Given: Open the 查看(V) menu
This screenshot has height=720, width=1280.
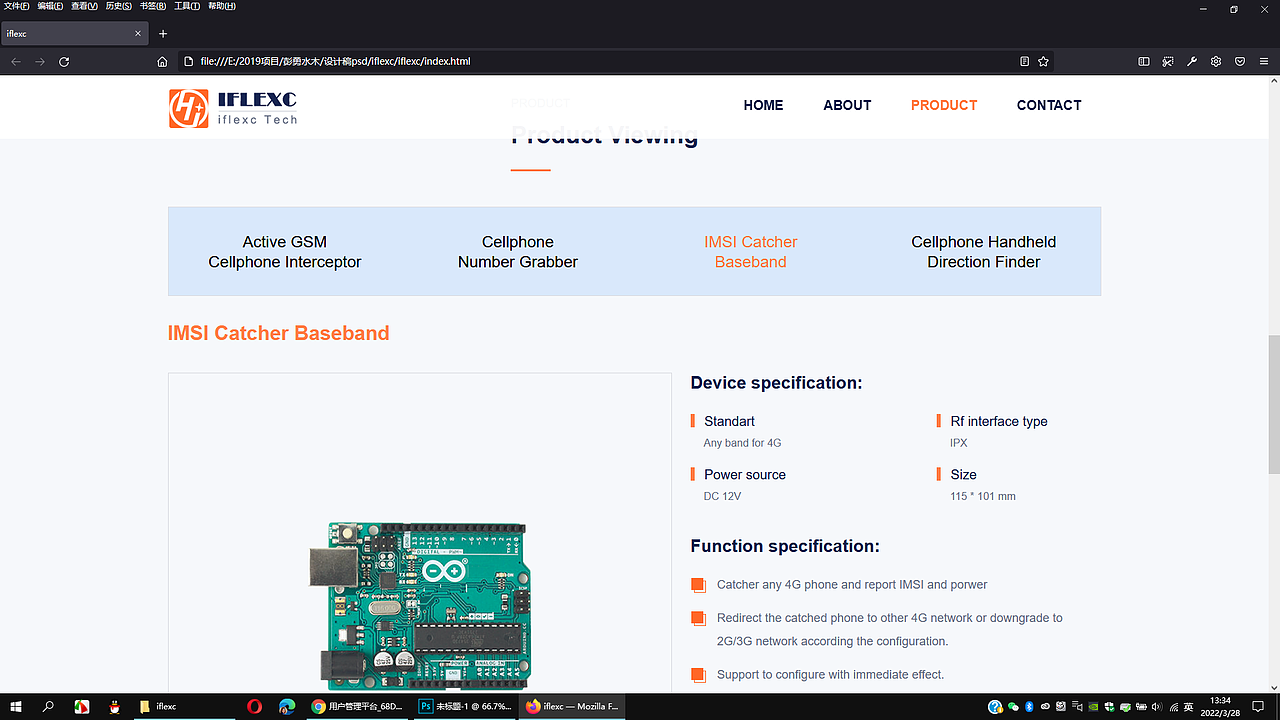Looking at the screenshot, I should [x=84, y=6].
